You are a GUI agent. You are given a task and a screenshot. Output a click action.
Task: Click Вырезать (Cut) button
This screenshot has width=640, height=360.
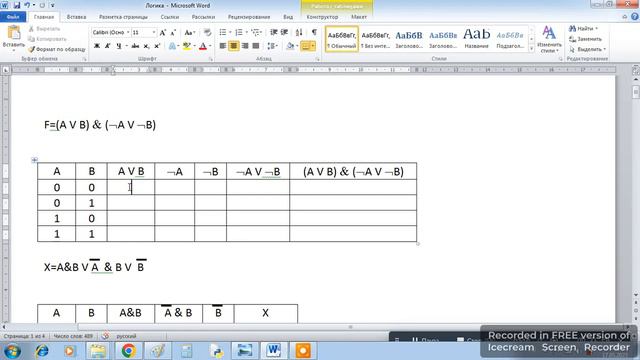tap(45, 29)
